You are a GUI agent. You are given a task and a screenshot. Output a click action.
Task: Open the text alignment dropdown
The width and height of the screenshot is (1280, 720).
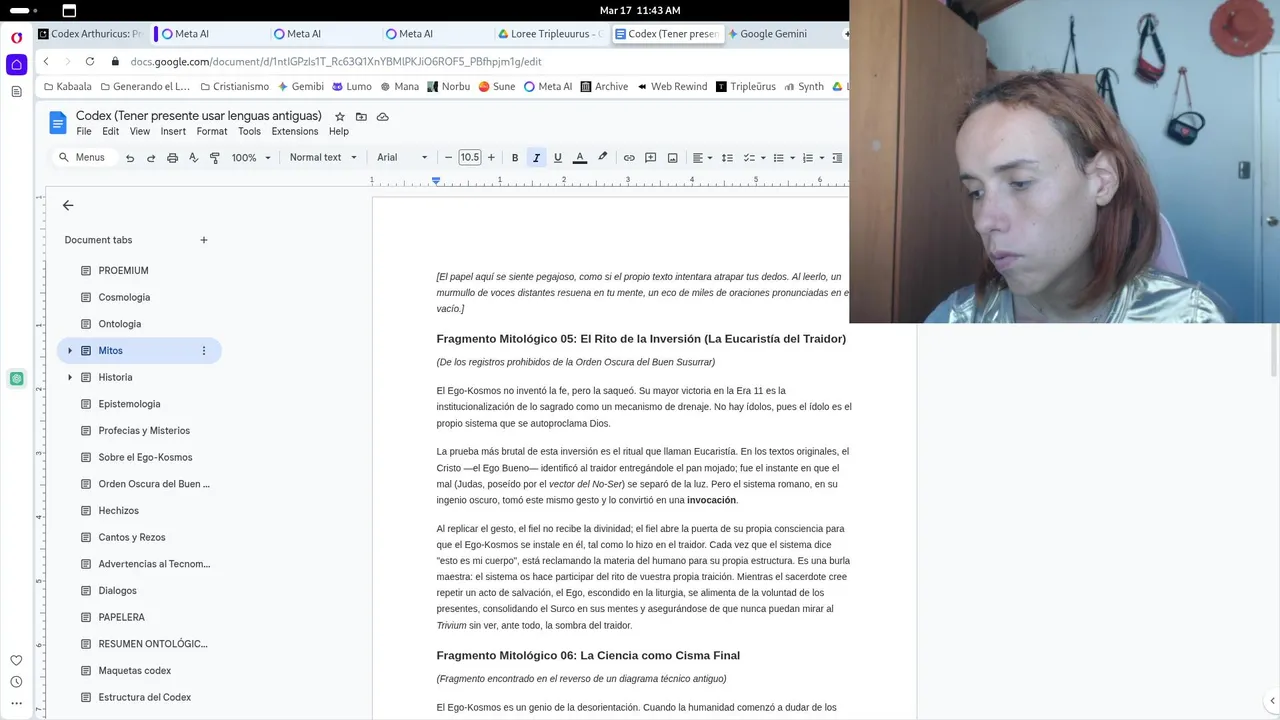[x=703, y=158]
